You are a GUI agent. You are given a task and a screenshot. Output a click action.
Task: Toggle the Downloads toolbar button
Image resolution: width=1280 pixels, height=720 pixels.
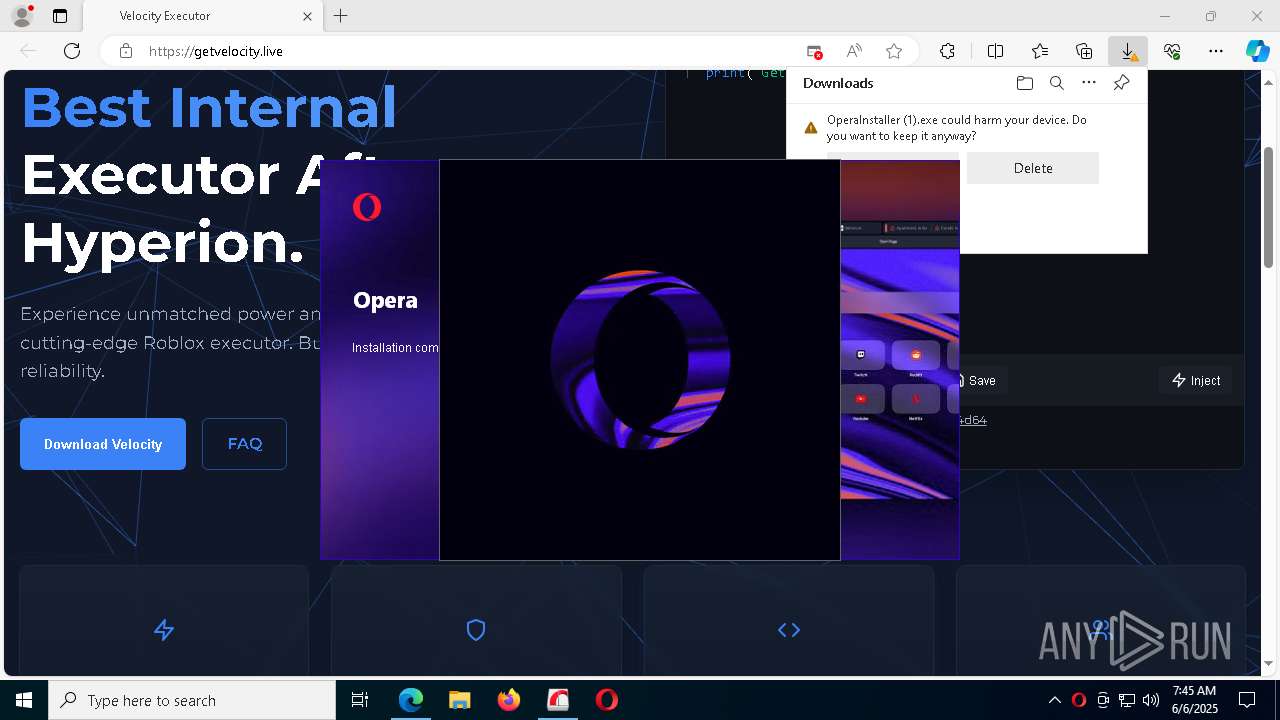pos(1128,51)
